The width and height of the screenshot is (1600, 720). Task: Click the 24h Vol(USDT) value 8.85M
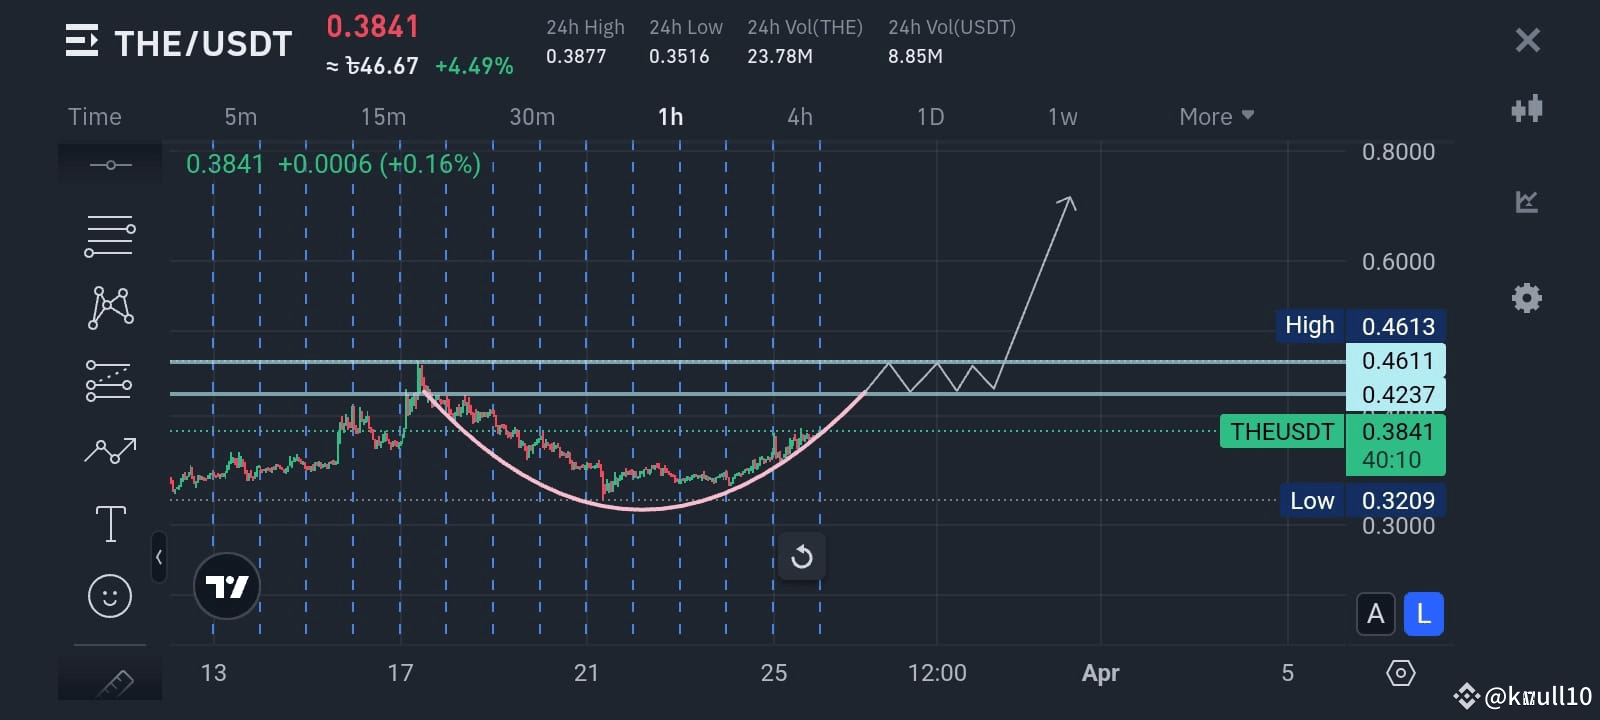(x=915, y=56)
